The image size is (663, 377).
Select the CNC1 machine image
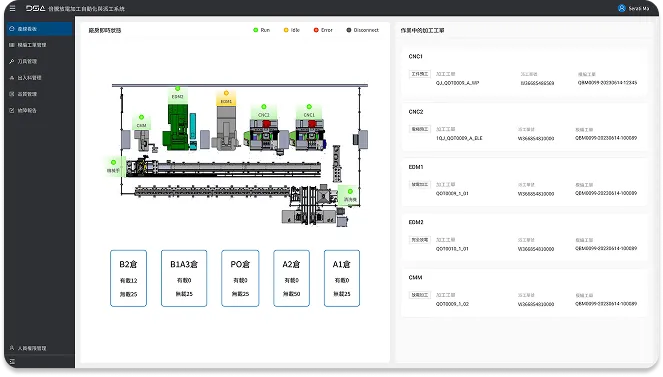(310, 135)
